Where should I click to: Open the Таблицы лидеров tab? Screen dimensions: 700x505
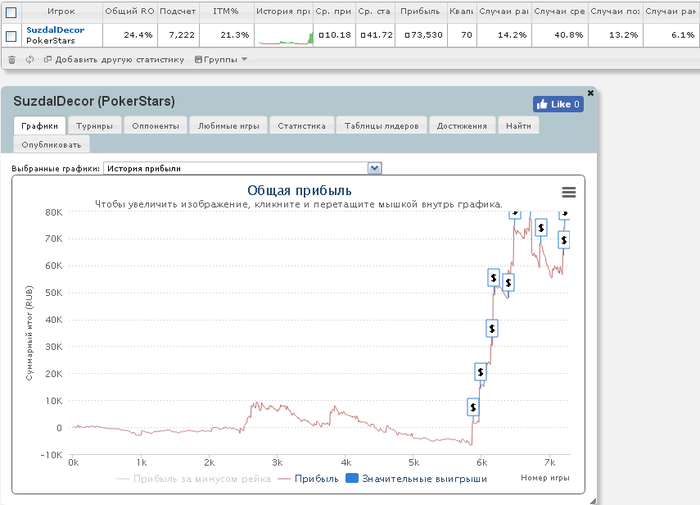click(382, 126)
